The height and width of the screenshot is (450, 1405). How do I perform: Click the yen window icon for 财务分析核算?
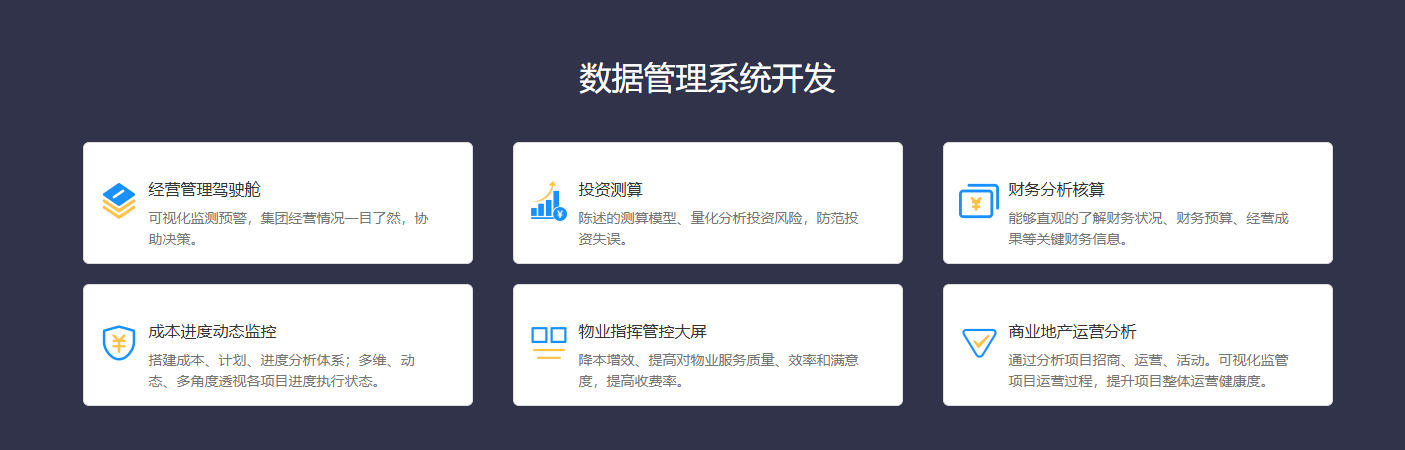(978, 201)
